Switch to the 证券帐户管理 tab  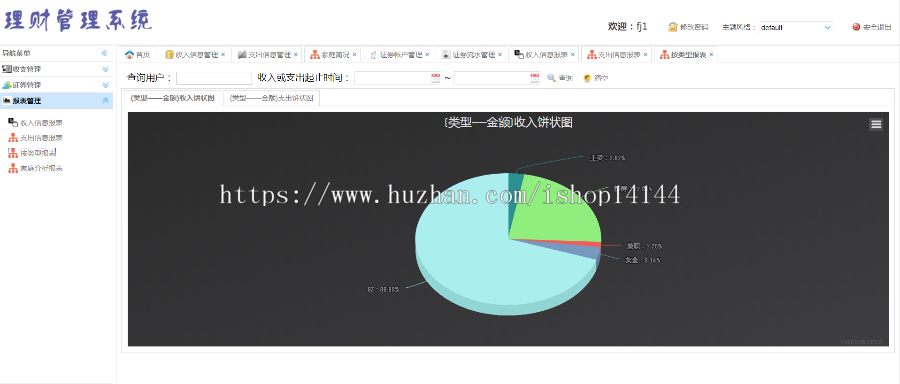point(396,55)
